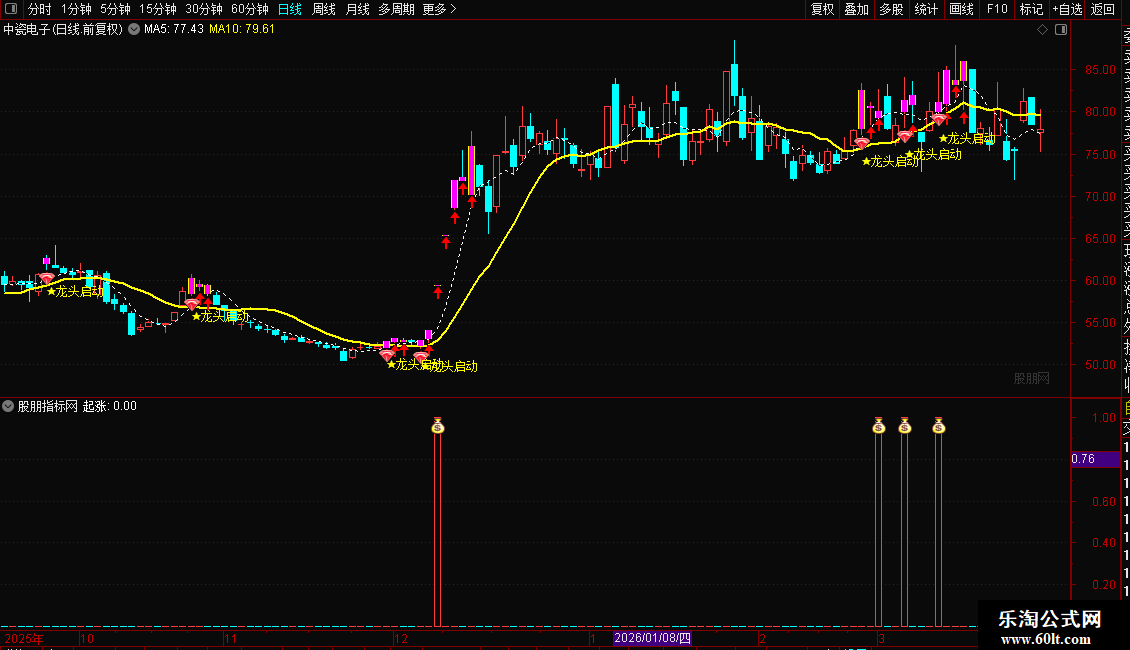Select the 日线 daily chart tab

click(290, 9)
